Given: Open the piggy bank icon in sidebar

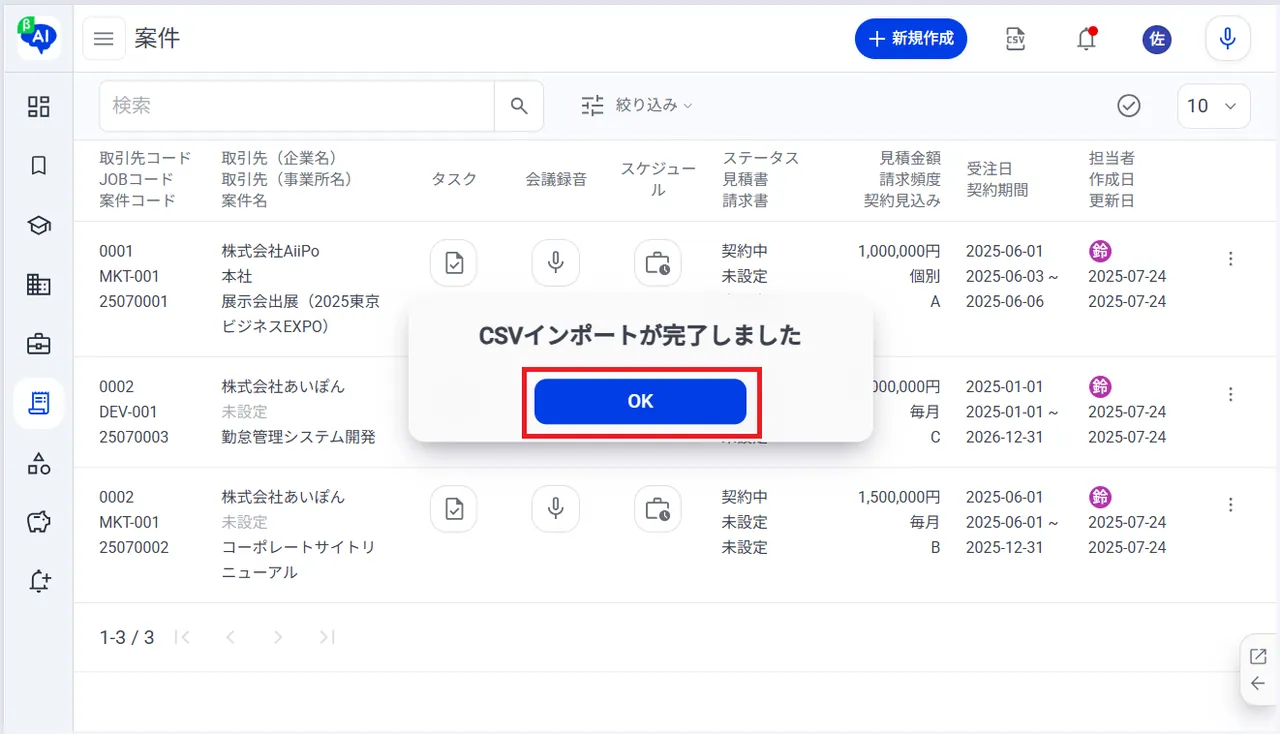Looking at the screenshot, I should point(39,522).
